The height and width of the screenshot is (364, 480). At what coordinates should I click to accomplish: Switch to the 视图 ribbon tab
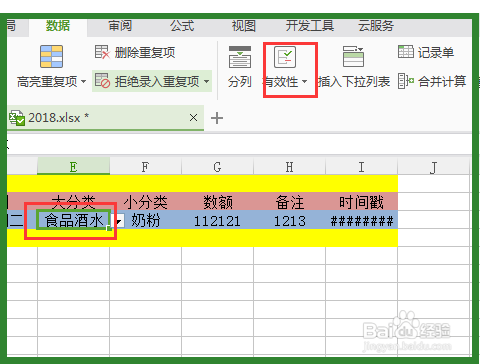(244, 26)
